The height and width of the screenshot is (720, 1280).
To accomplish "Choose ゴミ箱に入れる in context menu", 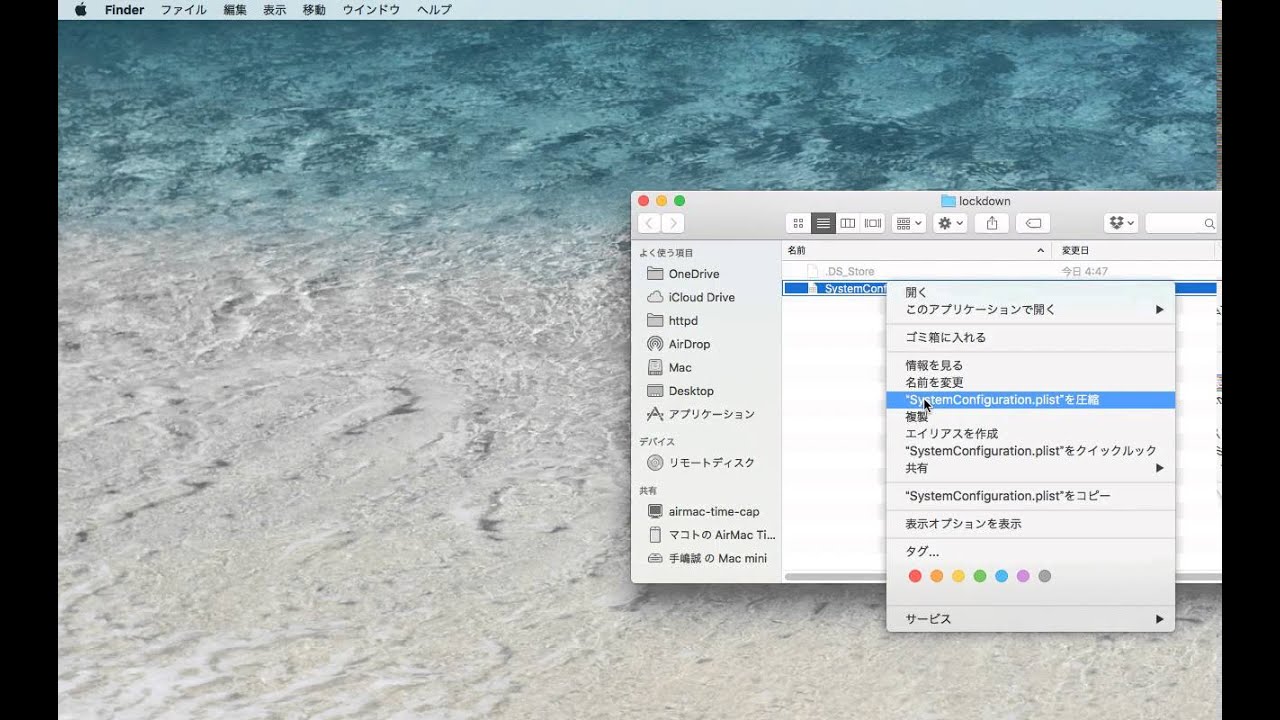I will pos(1030,337).
